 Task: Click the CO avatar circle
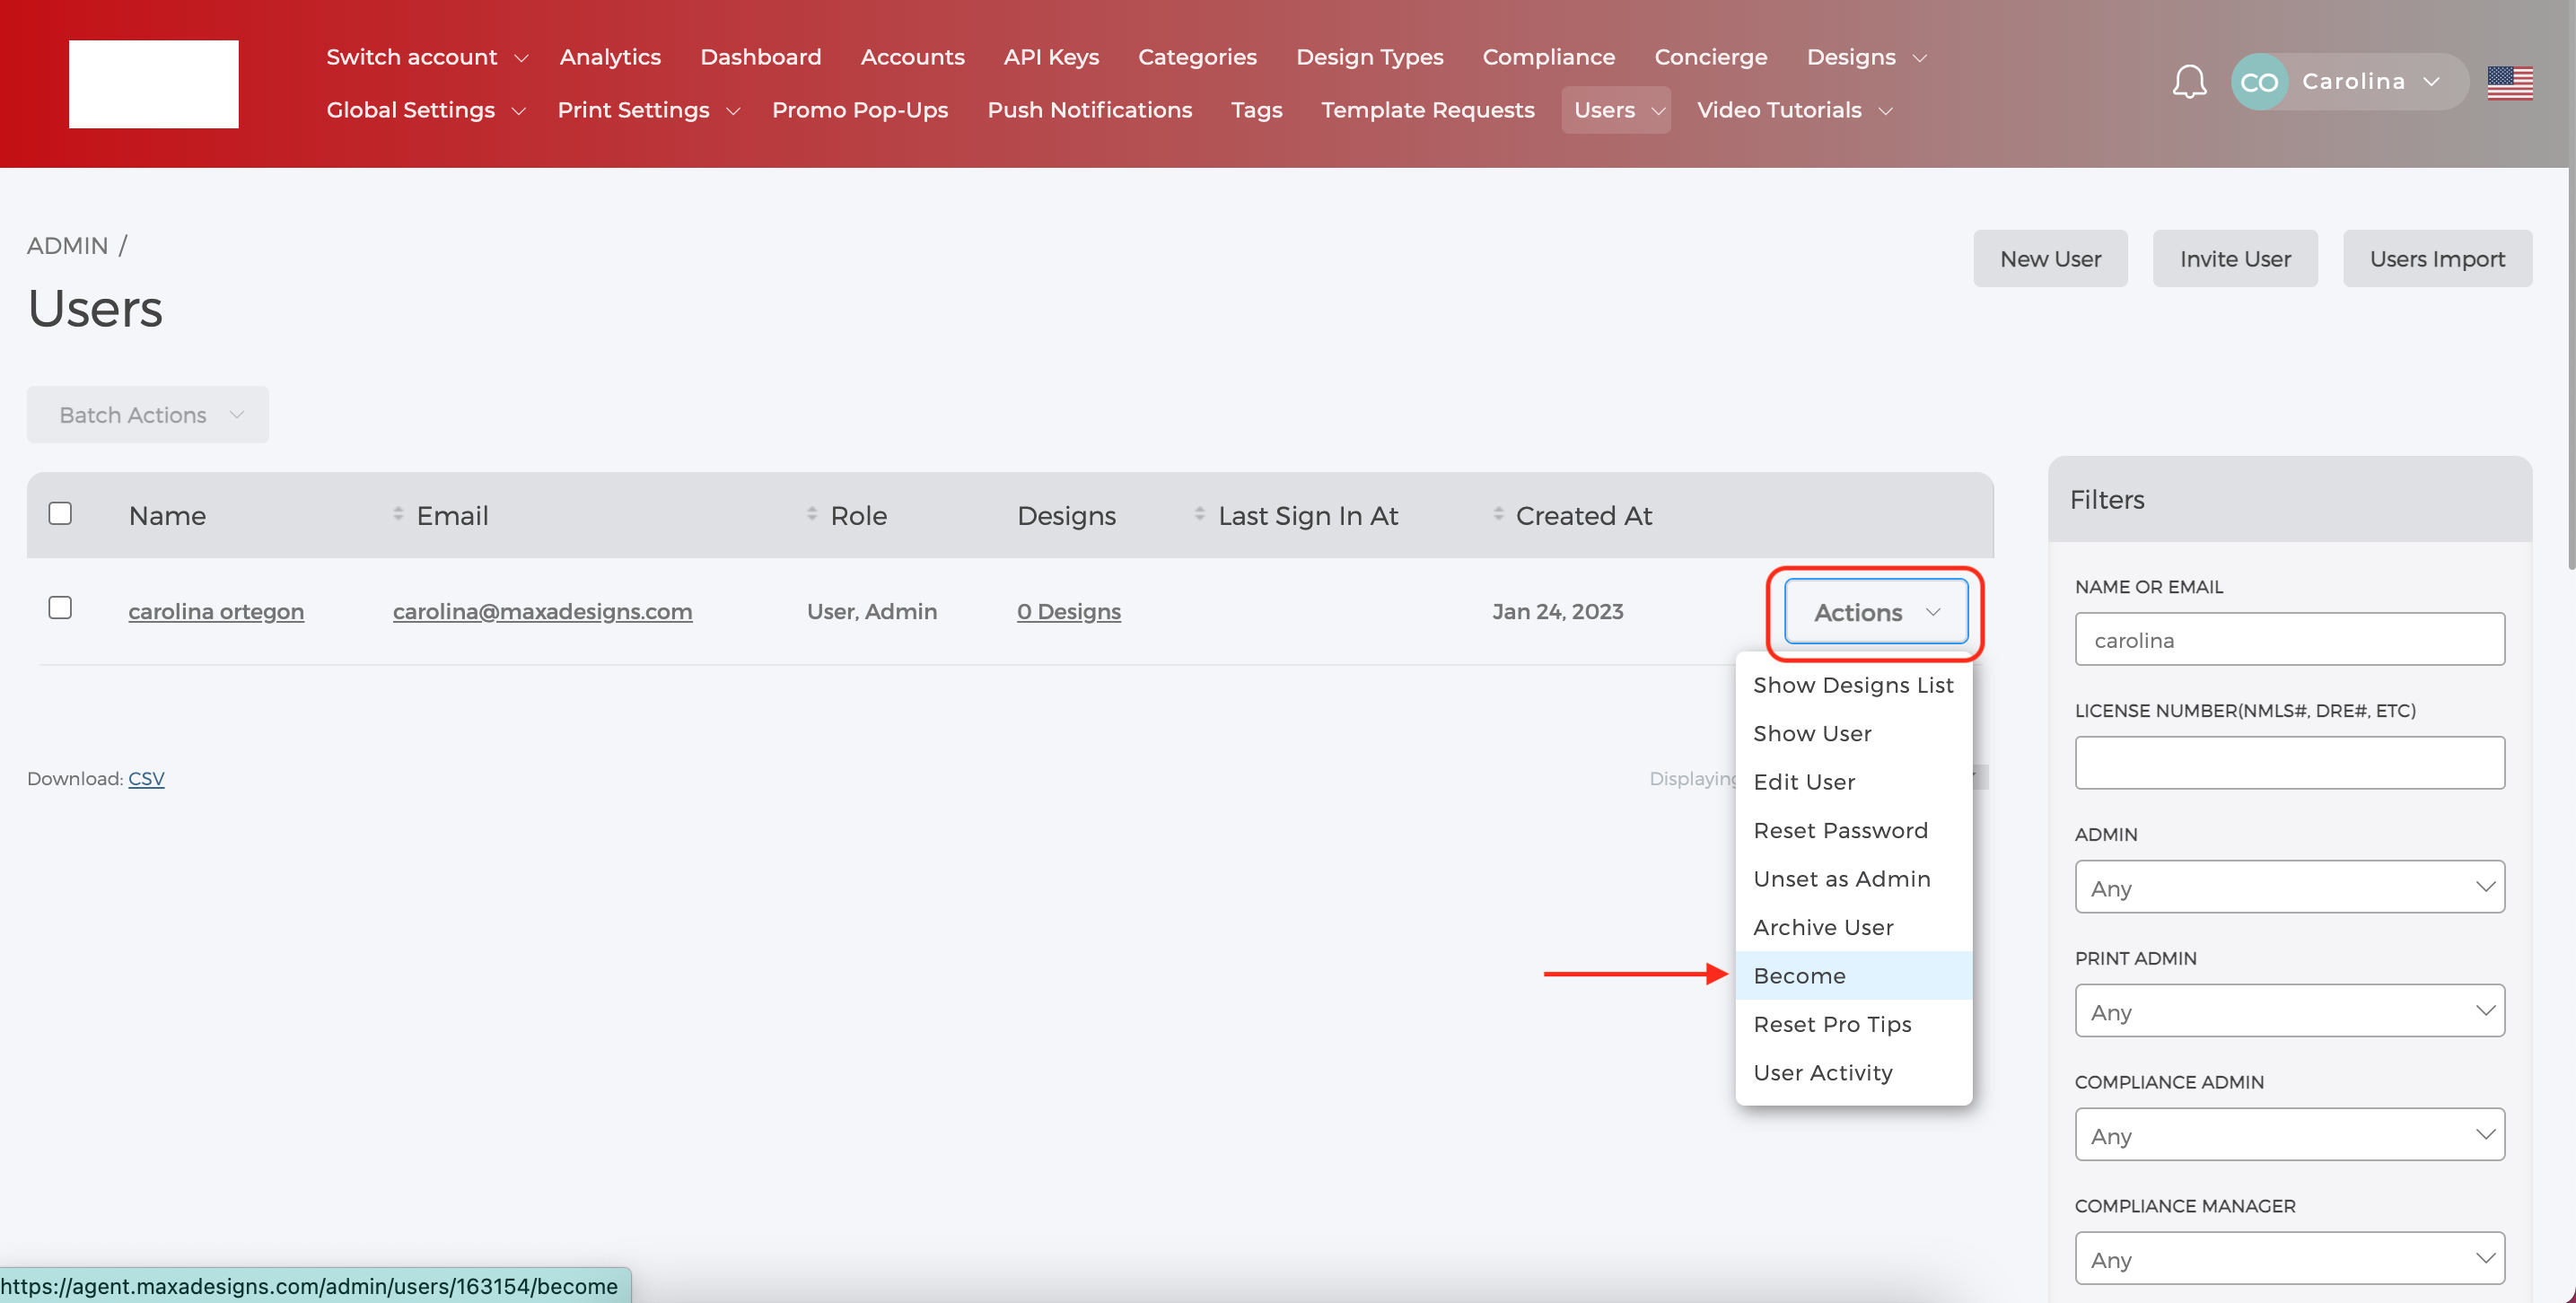(x=2259, y=82)
